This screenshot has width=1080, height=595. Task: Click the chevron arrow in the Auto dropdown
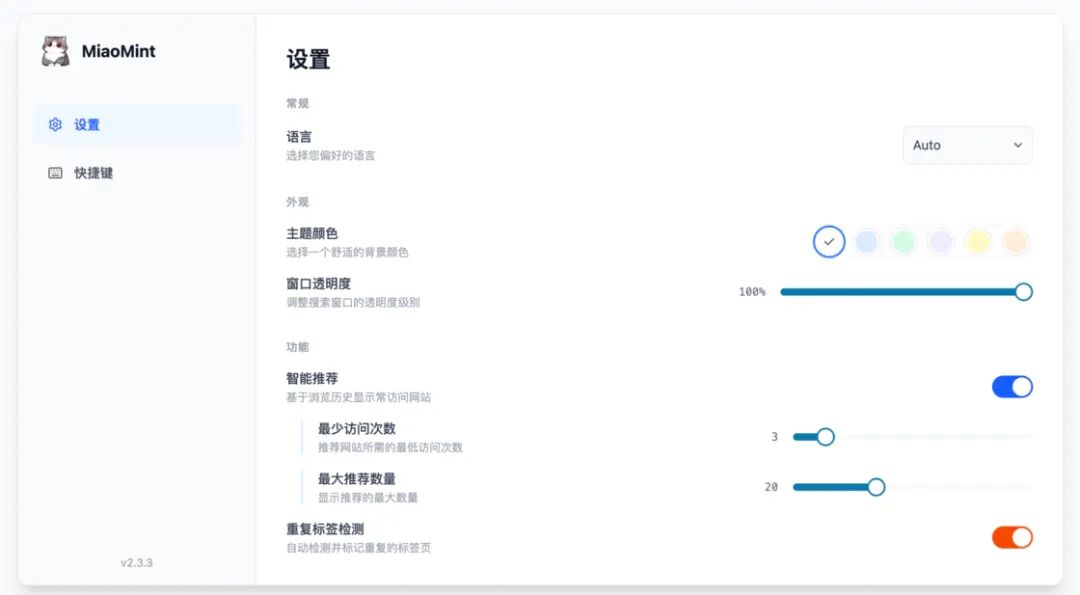1017,145
